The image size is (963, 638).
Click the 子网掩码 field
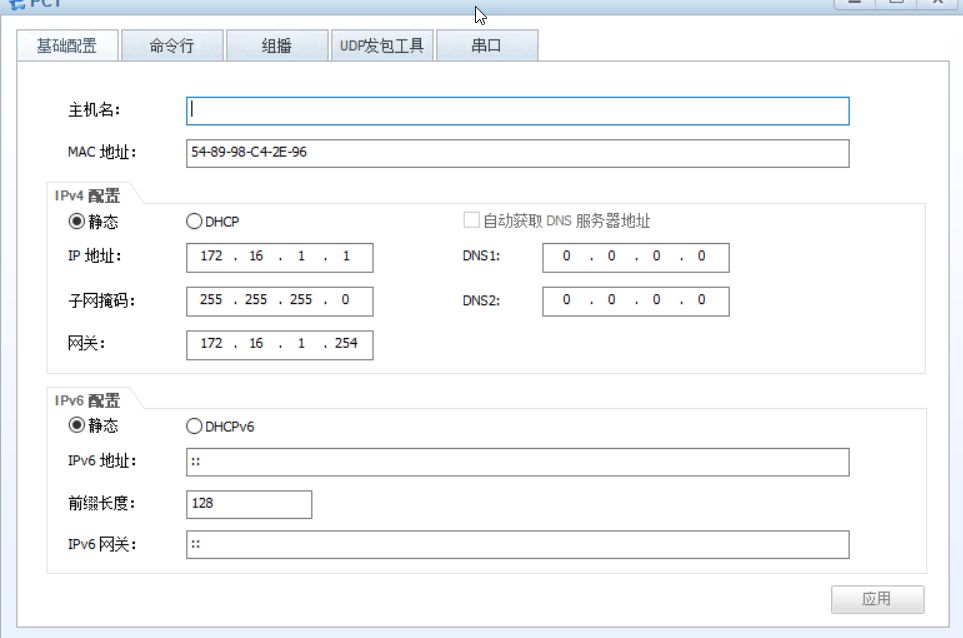pyautogui.click(x=279, y=301)
